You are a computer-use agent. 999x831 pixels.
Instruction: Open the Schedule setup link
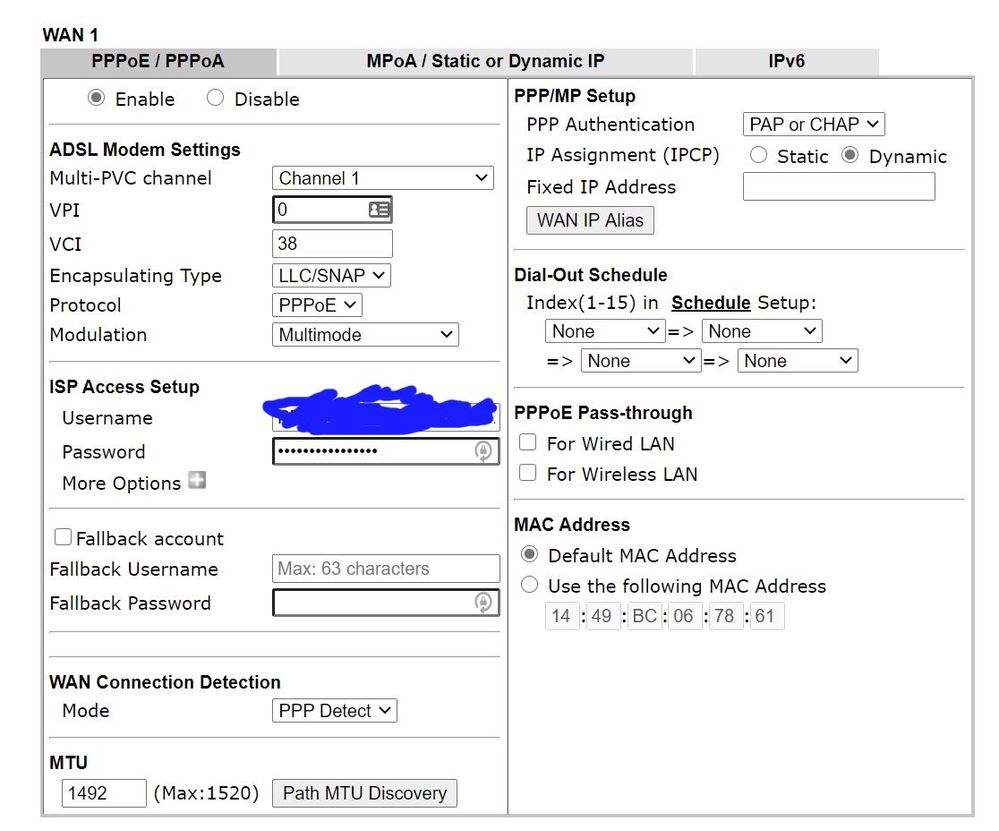pyautogui.click(x=710, y=303)
